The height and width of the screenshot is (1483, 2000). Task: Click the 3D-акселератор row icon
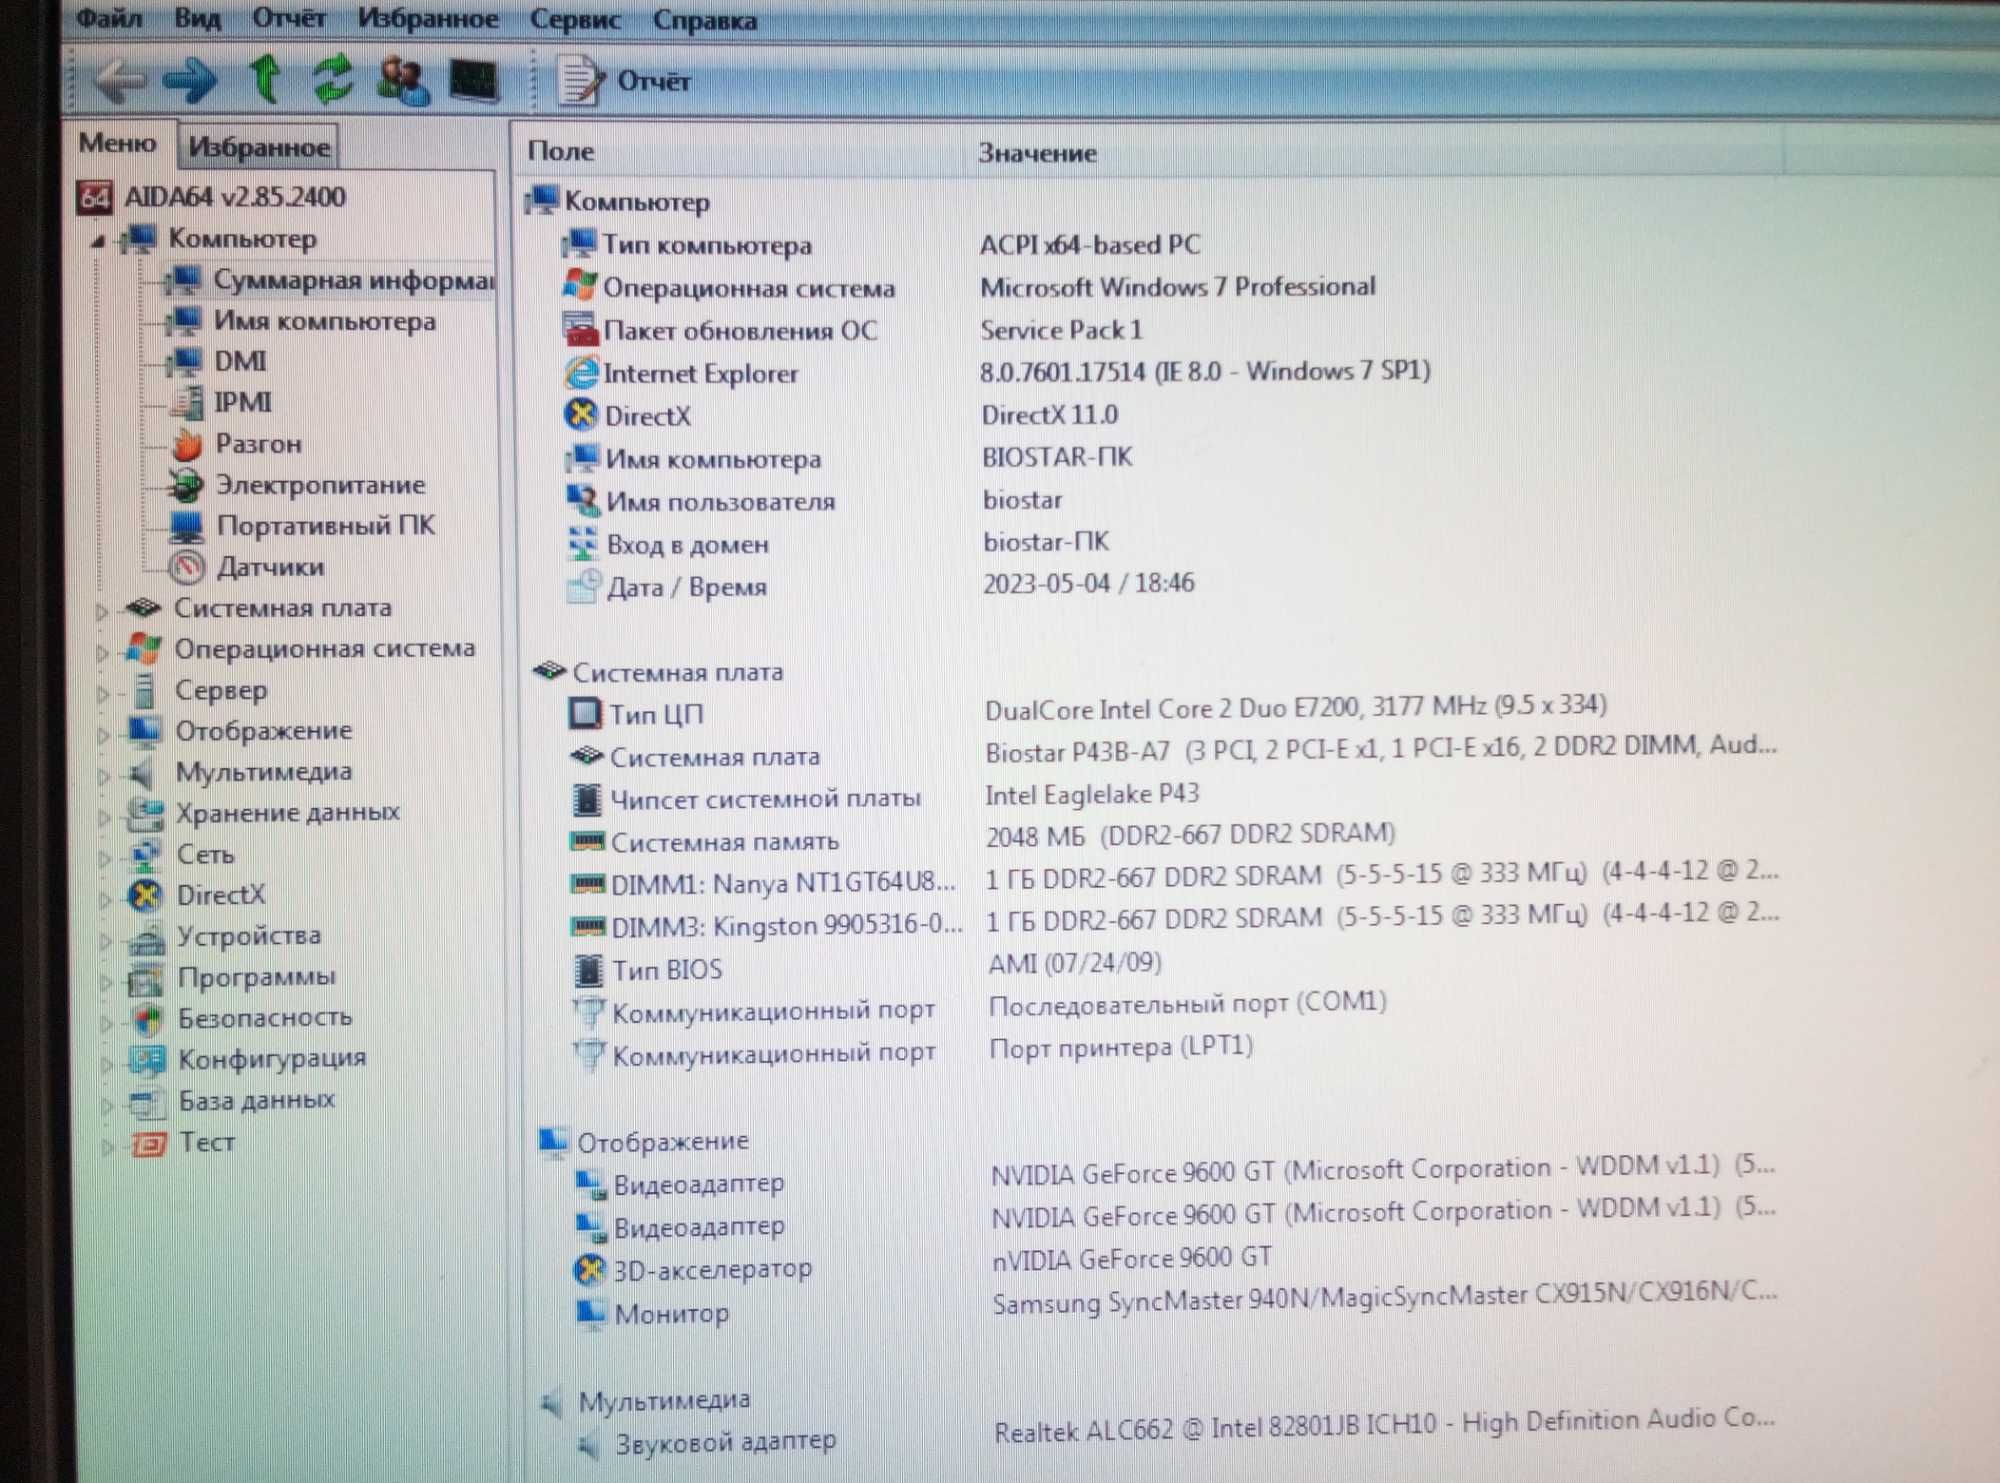pos(590,1270)
